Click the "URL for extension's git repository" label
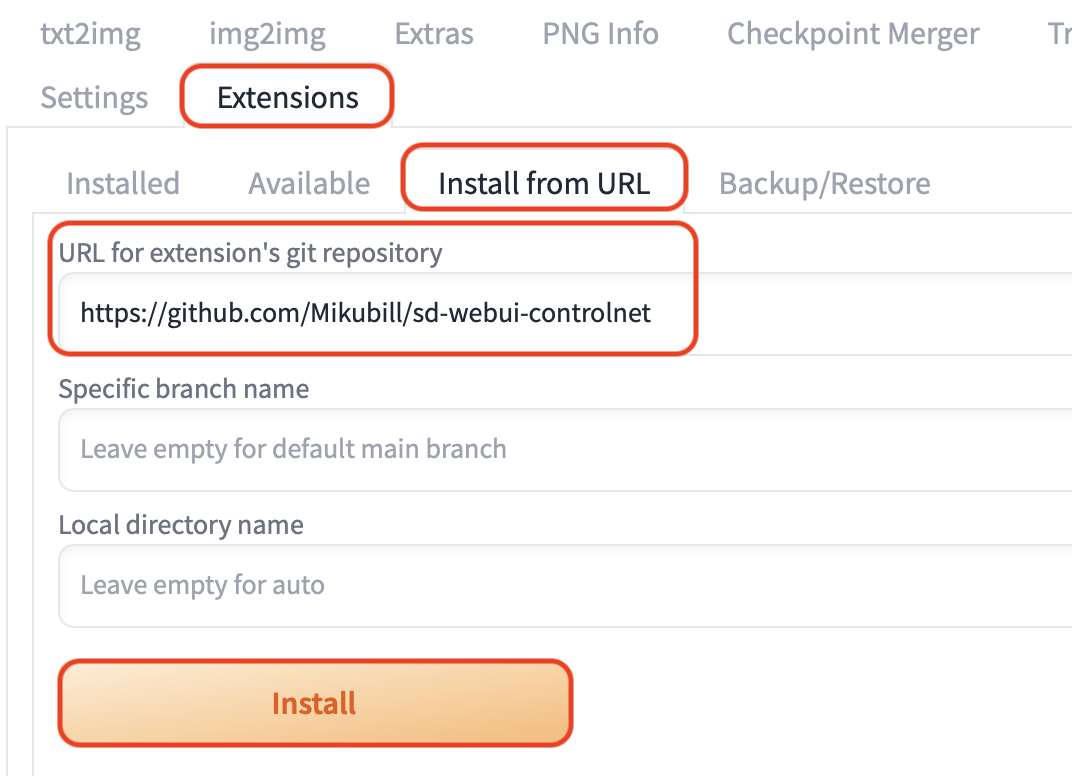Image resolution: width=1072 pixels, height=776 pixels. (250, 253)
